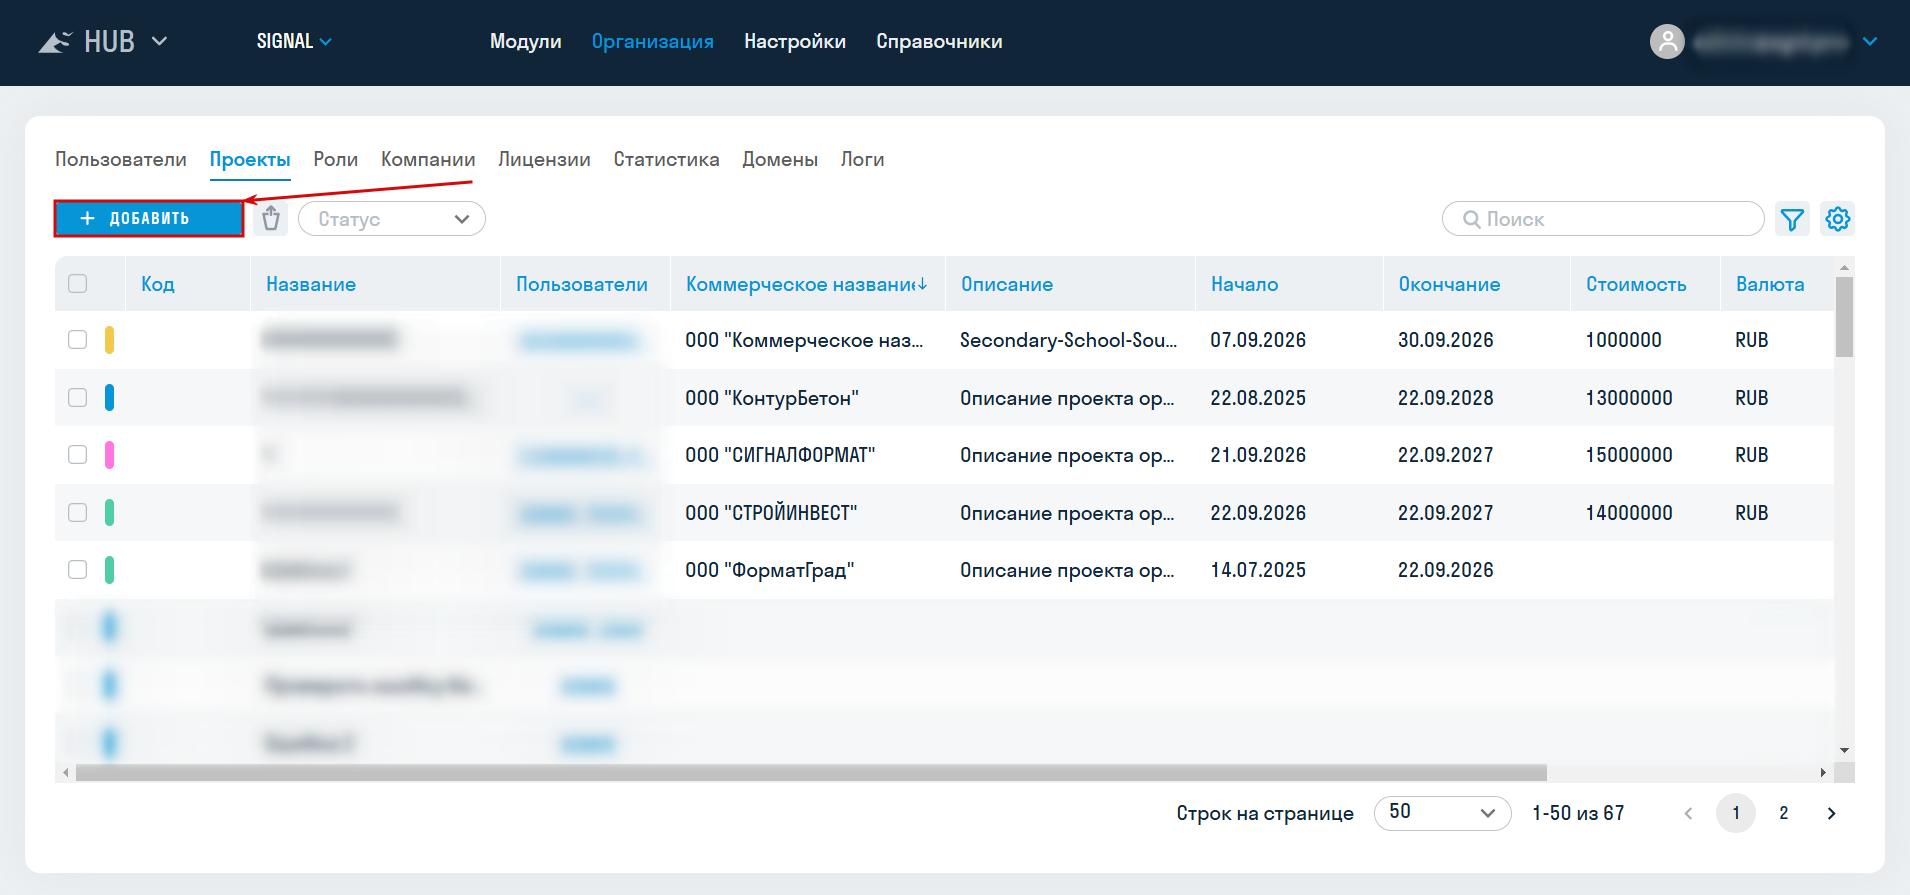This screenshot has width=1910, height=895.
Task: Open the SIGNAL module dropdown
Action: [294, 42]
